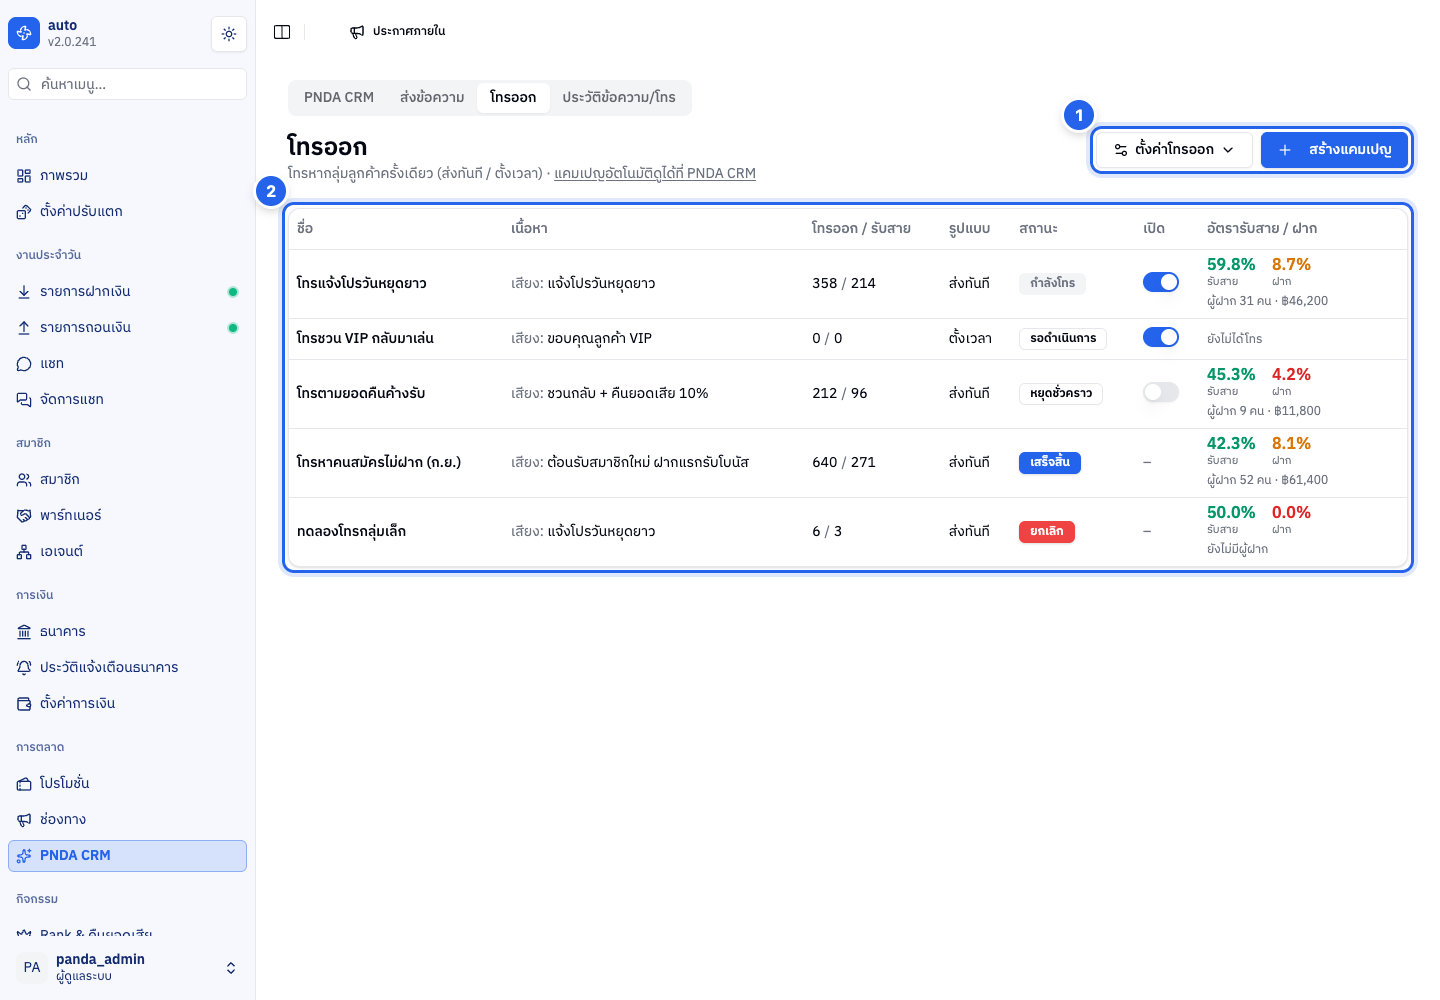Viewport: 1440px width, 1000px height.
Task: Open แชท chat in sidebar
Action: pos(127,364)
